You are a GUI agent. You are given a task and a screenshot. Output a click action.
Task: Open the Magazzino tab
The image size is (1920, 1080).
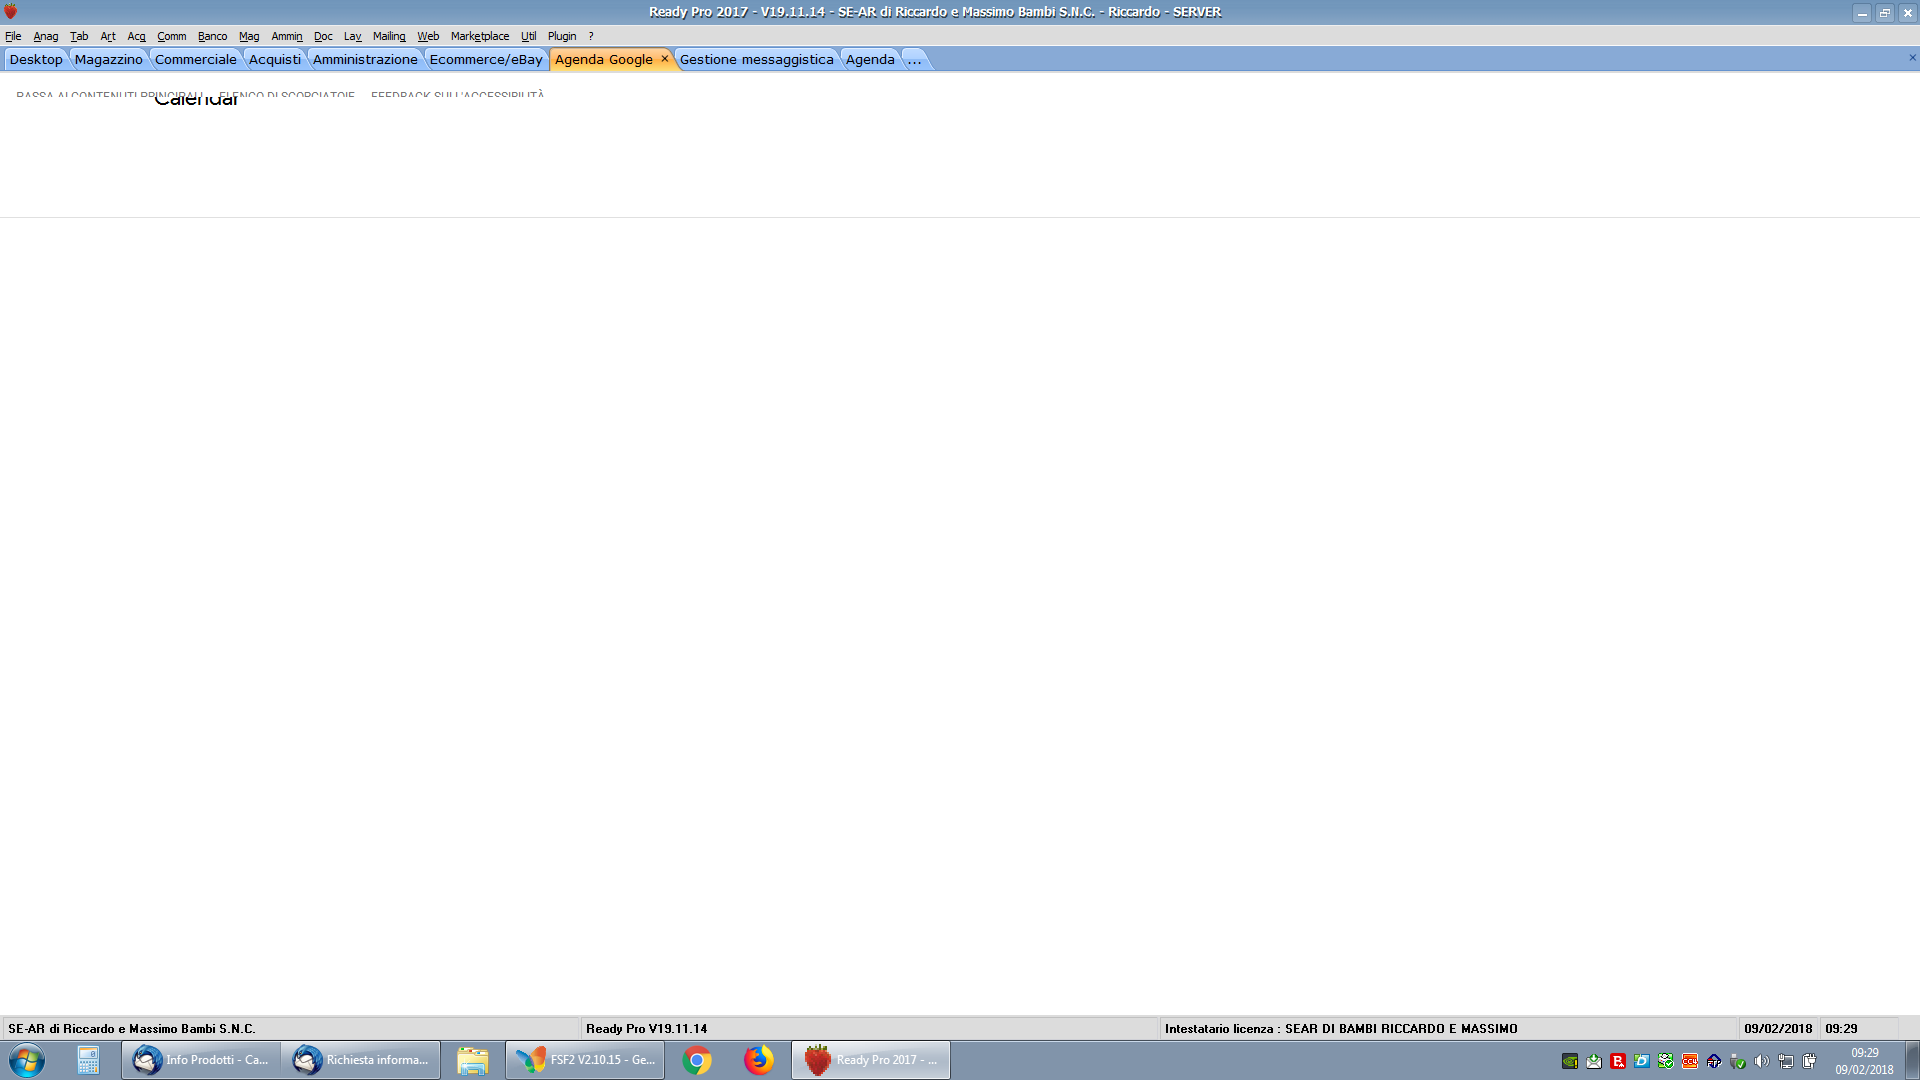click(x=108, y=60)
